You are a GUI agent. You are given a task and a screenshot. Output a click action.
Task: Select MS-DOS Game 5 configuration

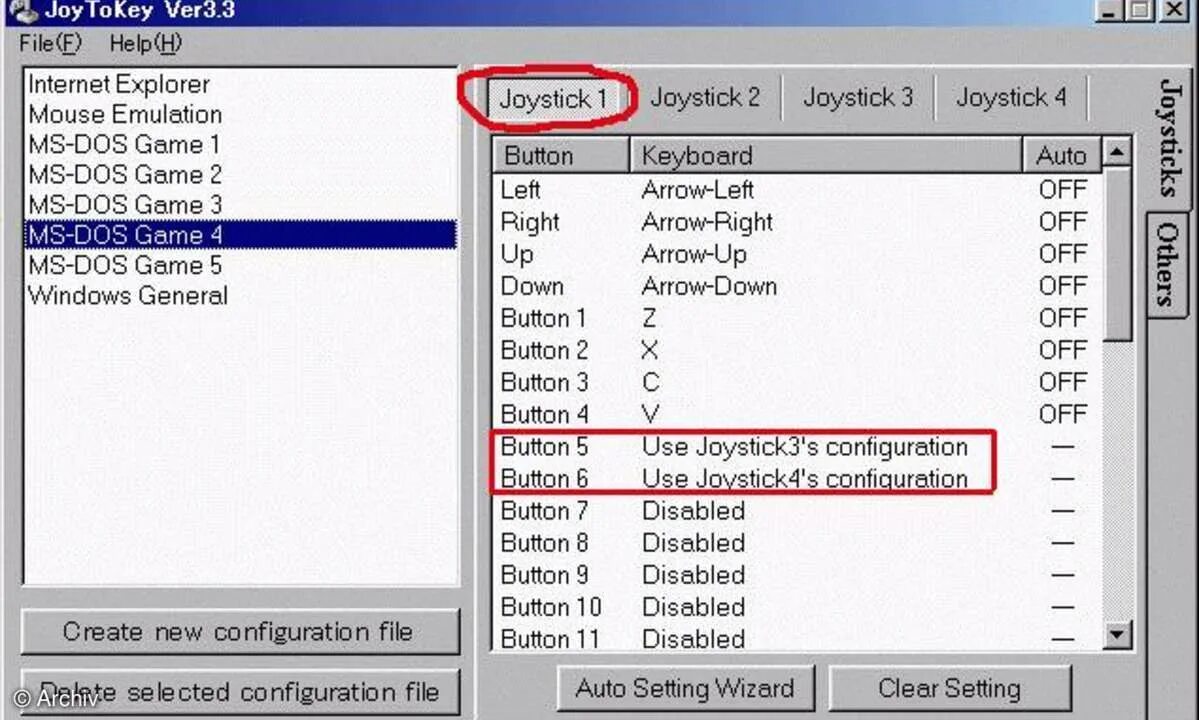241,265
